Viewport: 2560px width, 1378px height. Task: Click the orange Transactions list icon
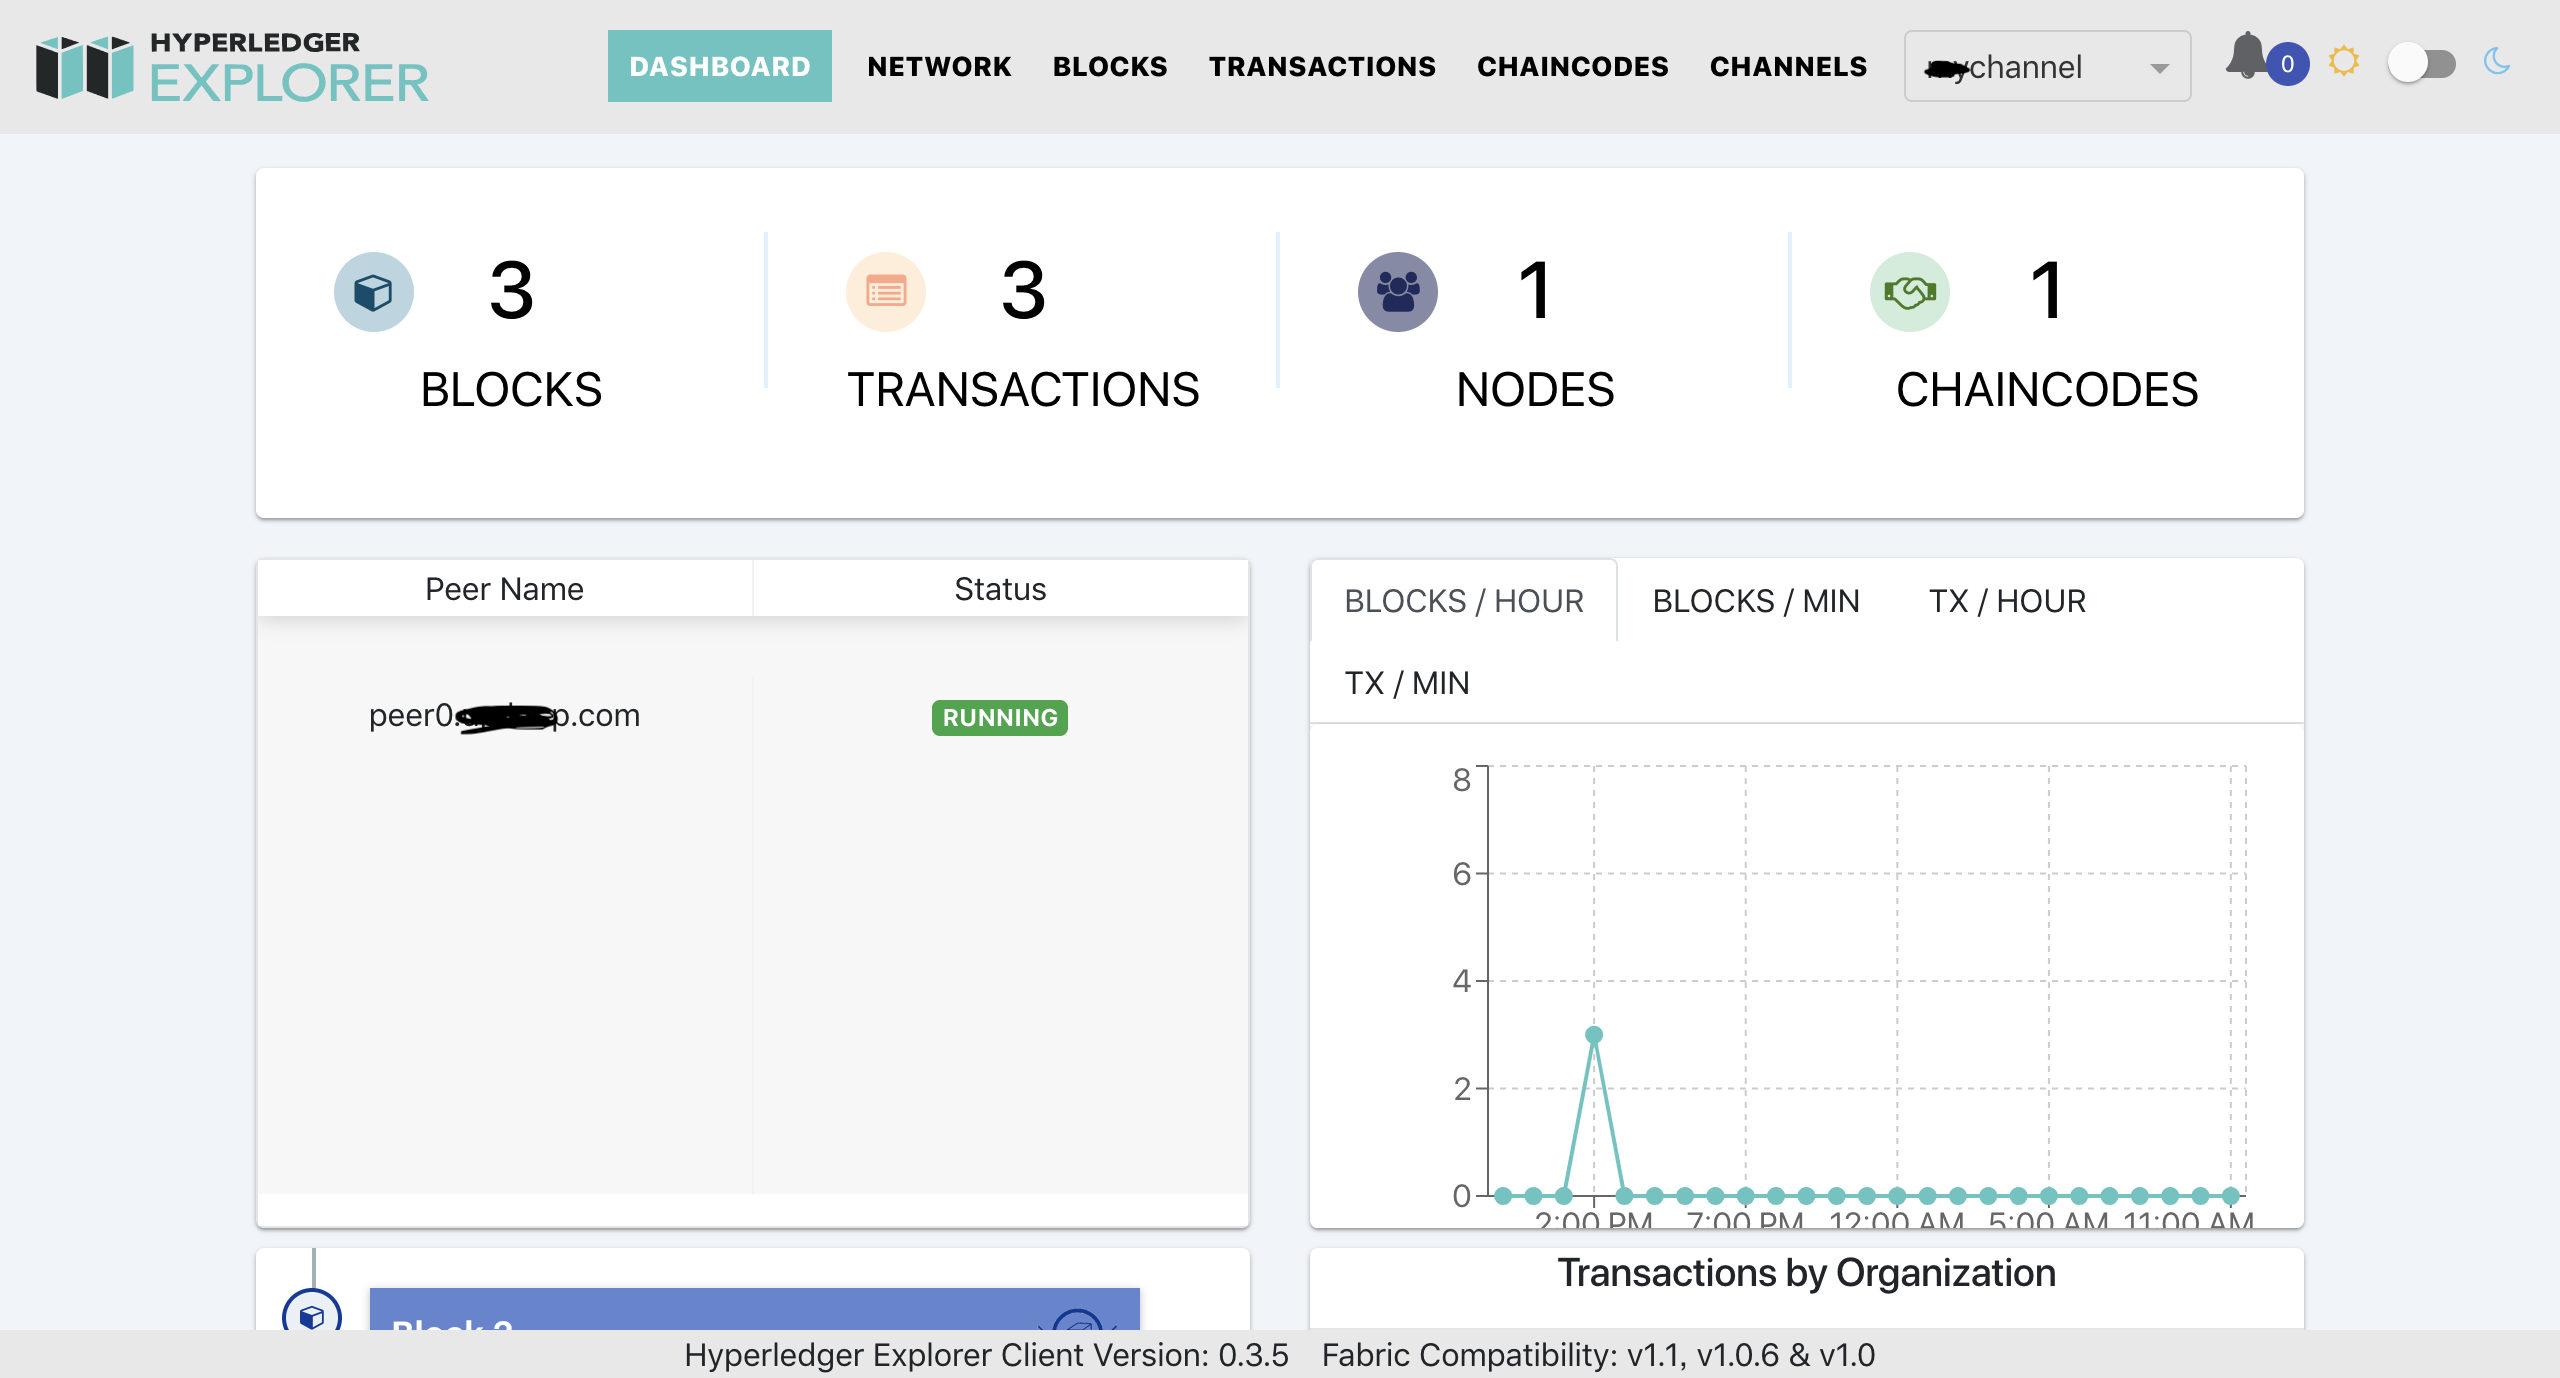point(885,292)
